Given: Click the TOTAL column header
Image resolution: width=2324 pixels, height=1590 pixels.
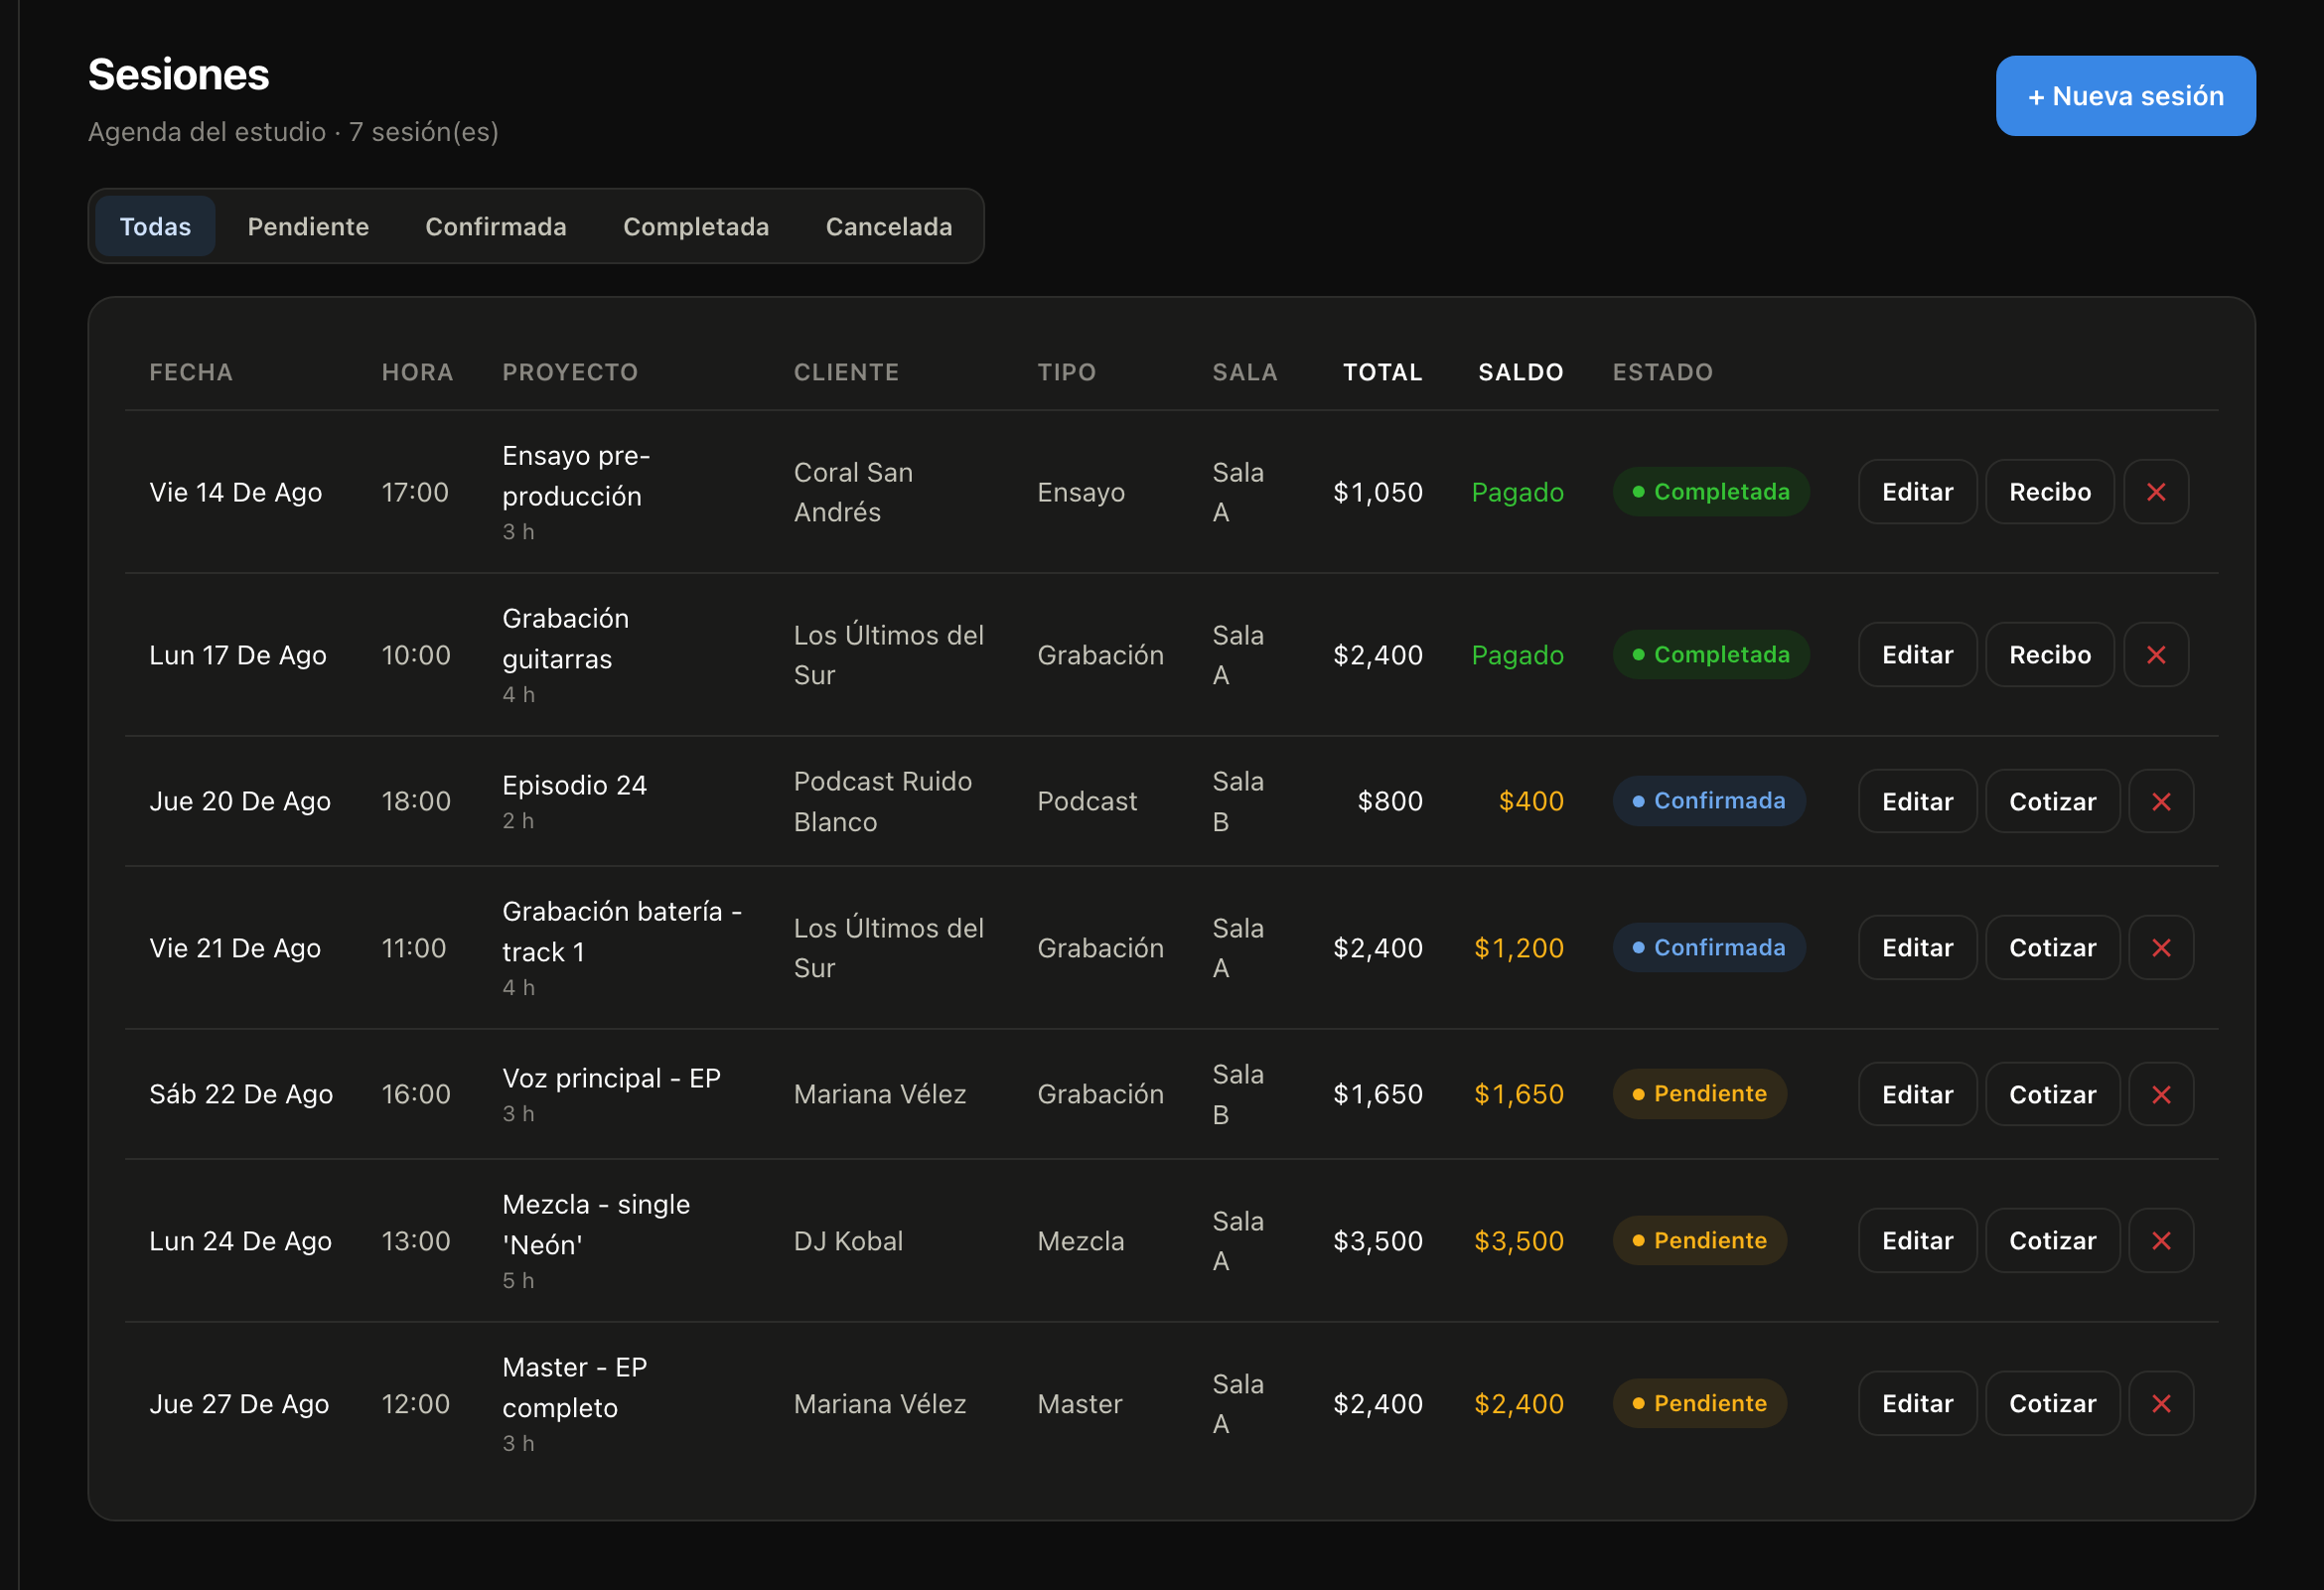Looking at the screenshot, I should click(x=1382, y=372).
